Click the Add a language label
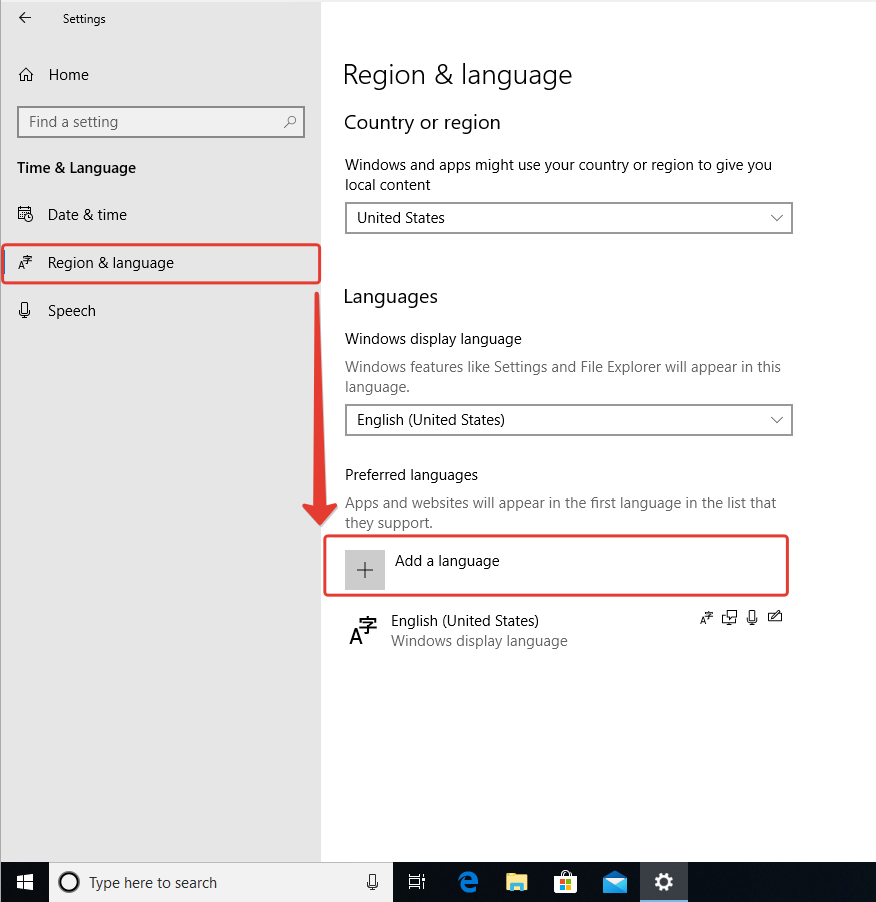 click(447, 561)
